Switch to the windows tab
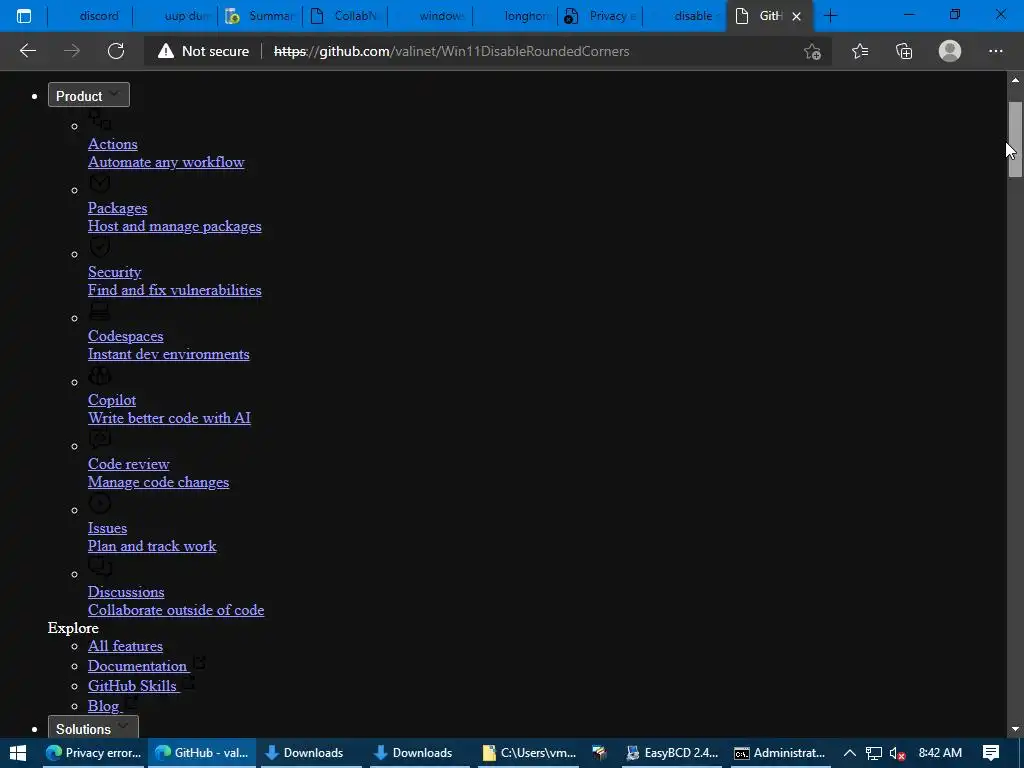The width and height of the screenshot is (1024, 768). coord(430,16)
